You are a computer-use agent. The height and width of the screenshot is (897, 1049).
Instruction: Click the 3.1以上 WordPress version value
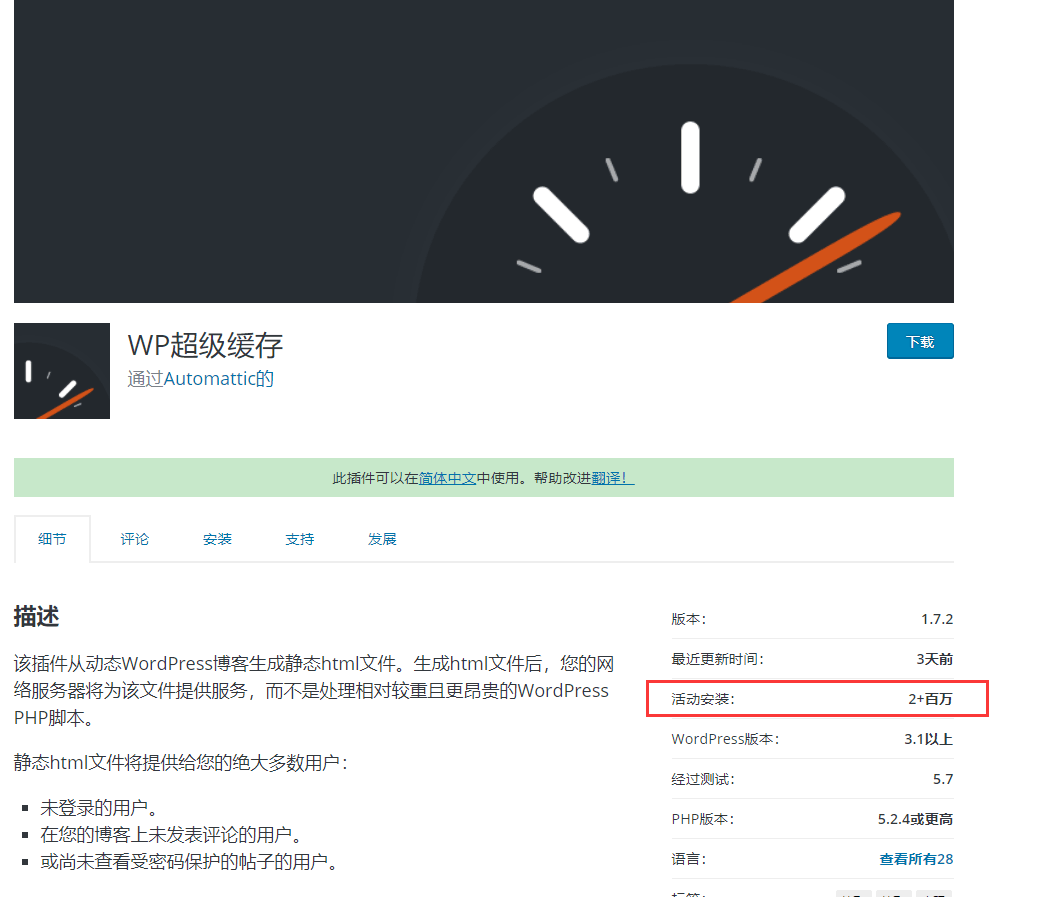pos(929,739)
